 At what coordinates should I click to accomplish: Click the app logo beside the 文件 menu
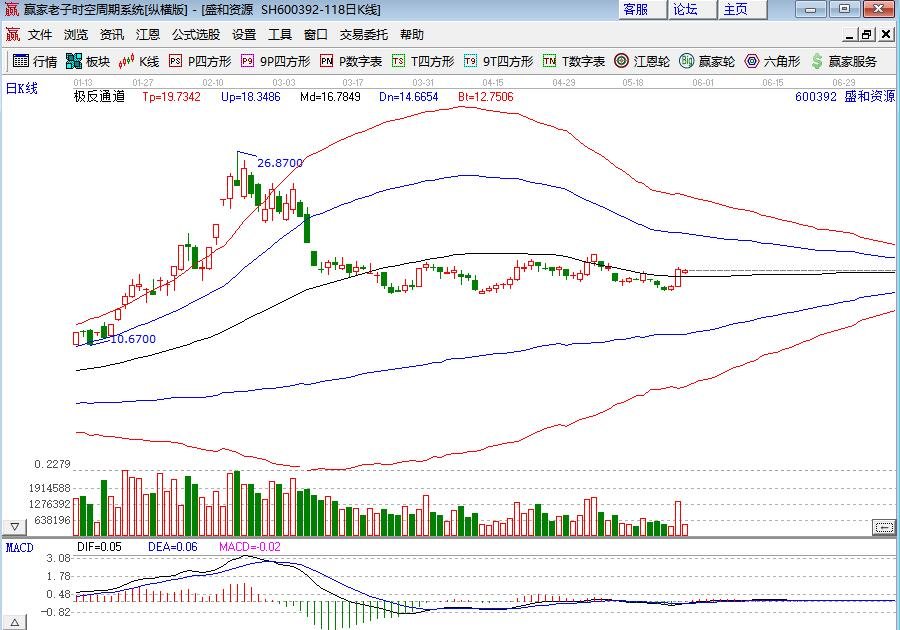(x=13, y=35)
